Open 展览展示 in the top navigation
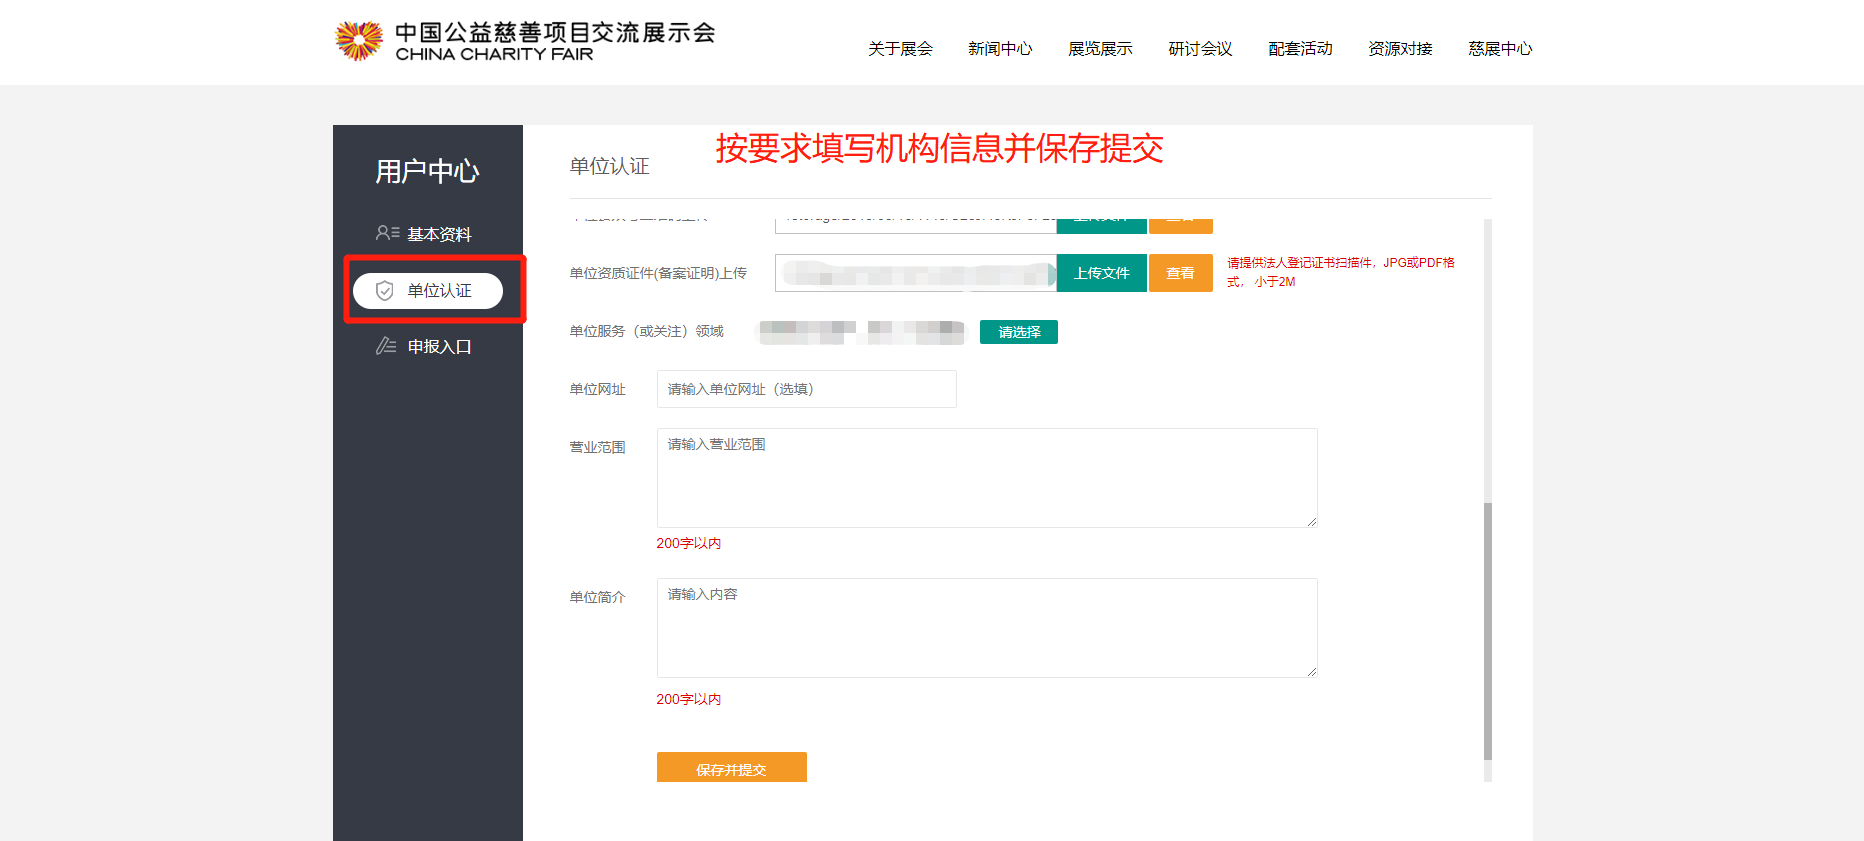The image size is (1864, 841). 1100,49
